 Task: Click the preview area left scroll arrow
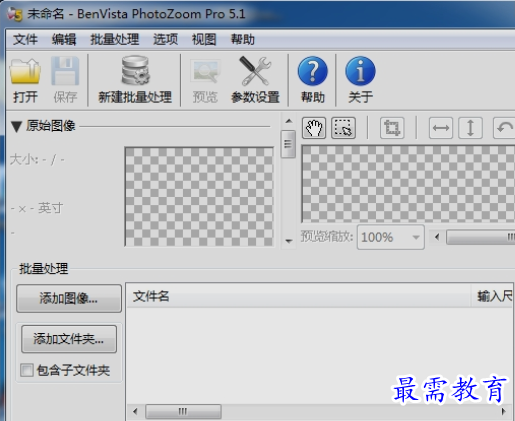[x=437, y=237]
